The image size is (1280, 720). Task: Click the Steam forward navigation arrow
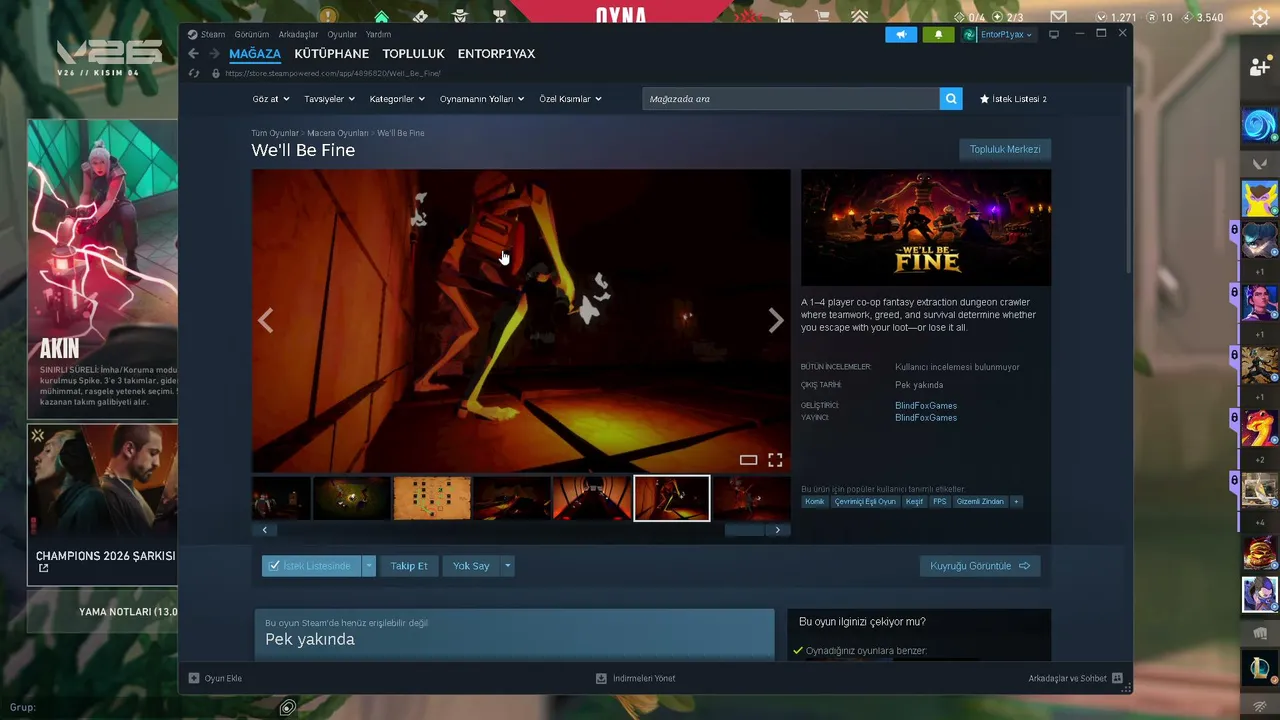point(214,54)
